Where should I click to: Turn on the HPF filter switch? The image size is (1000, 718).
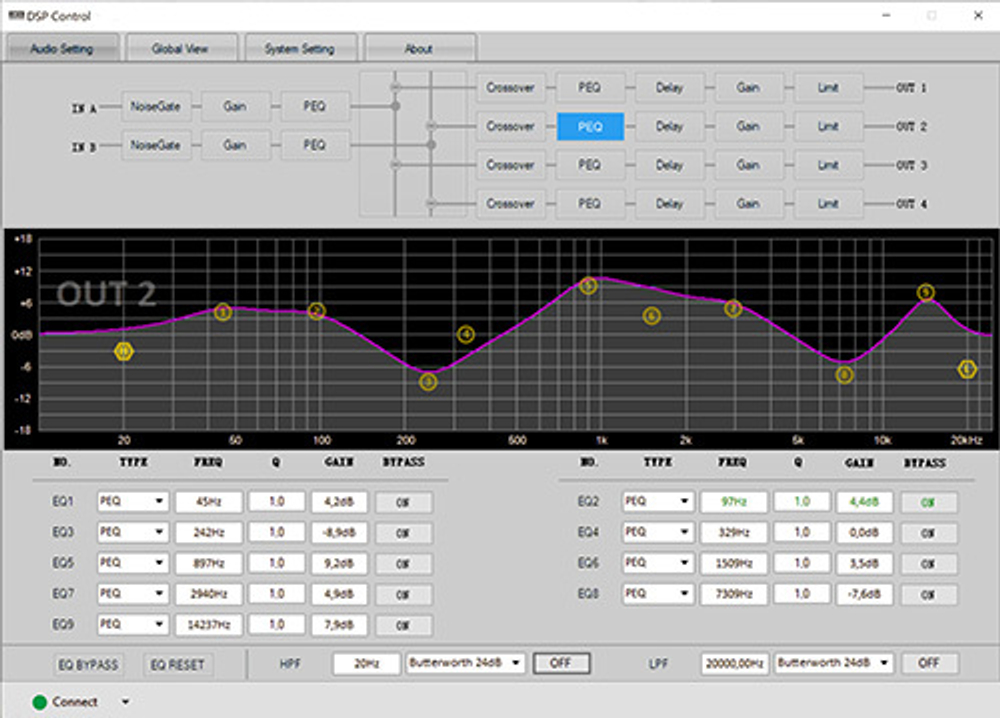(561, 663)
